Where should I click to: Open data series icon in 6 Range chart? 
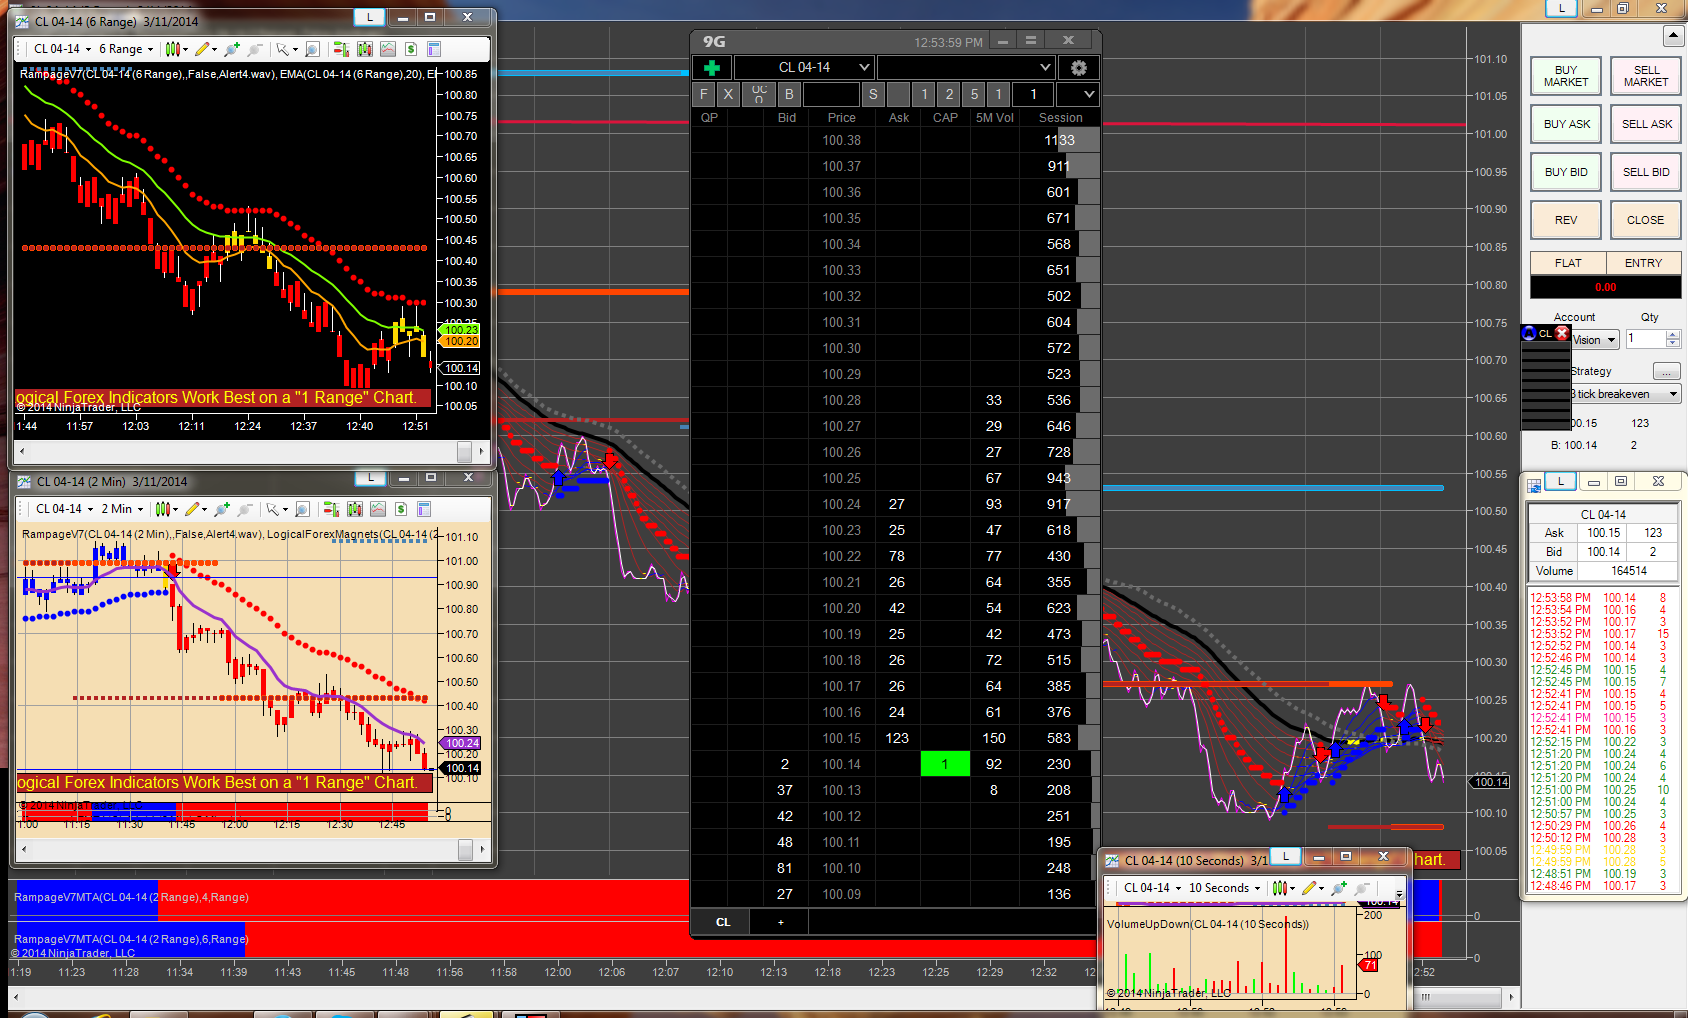tap(364, 49)
